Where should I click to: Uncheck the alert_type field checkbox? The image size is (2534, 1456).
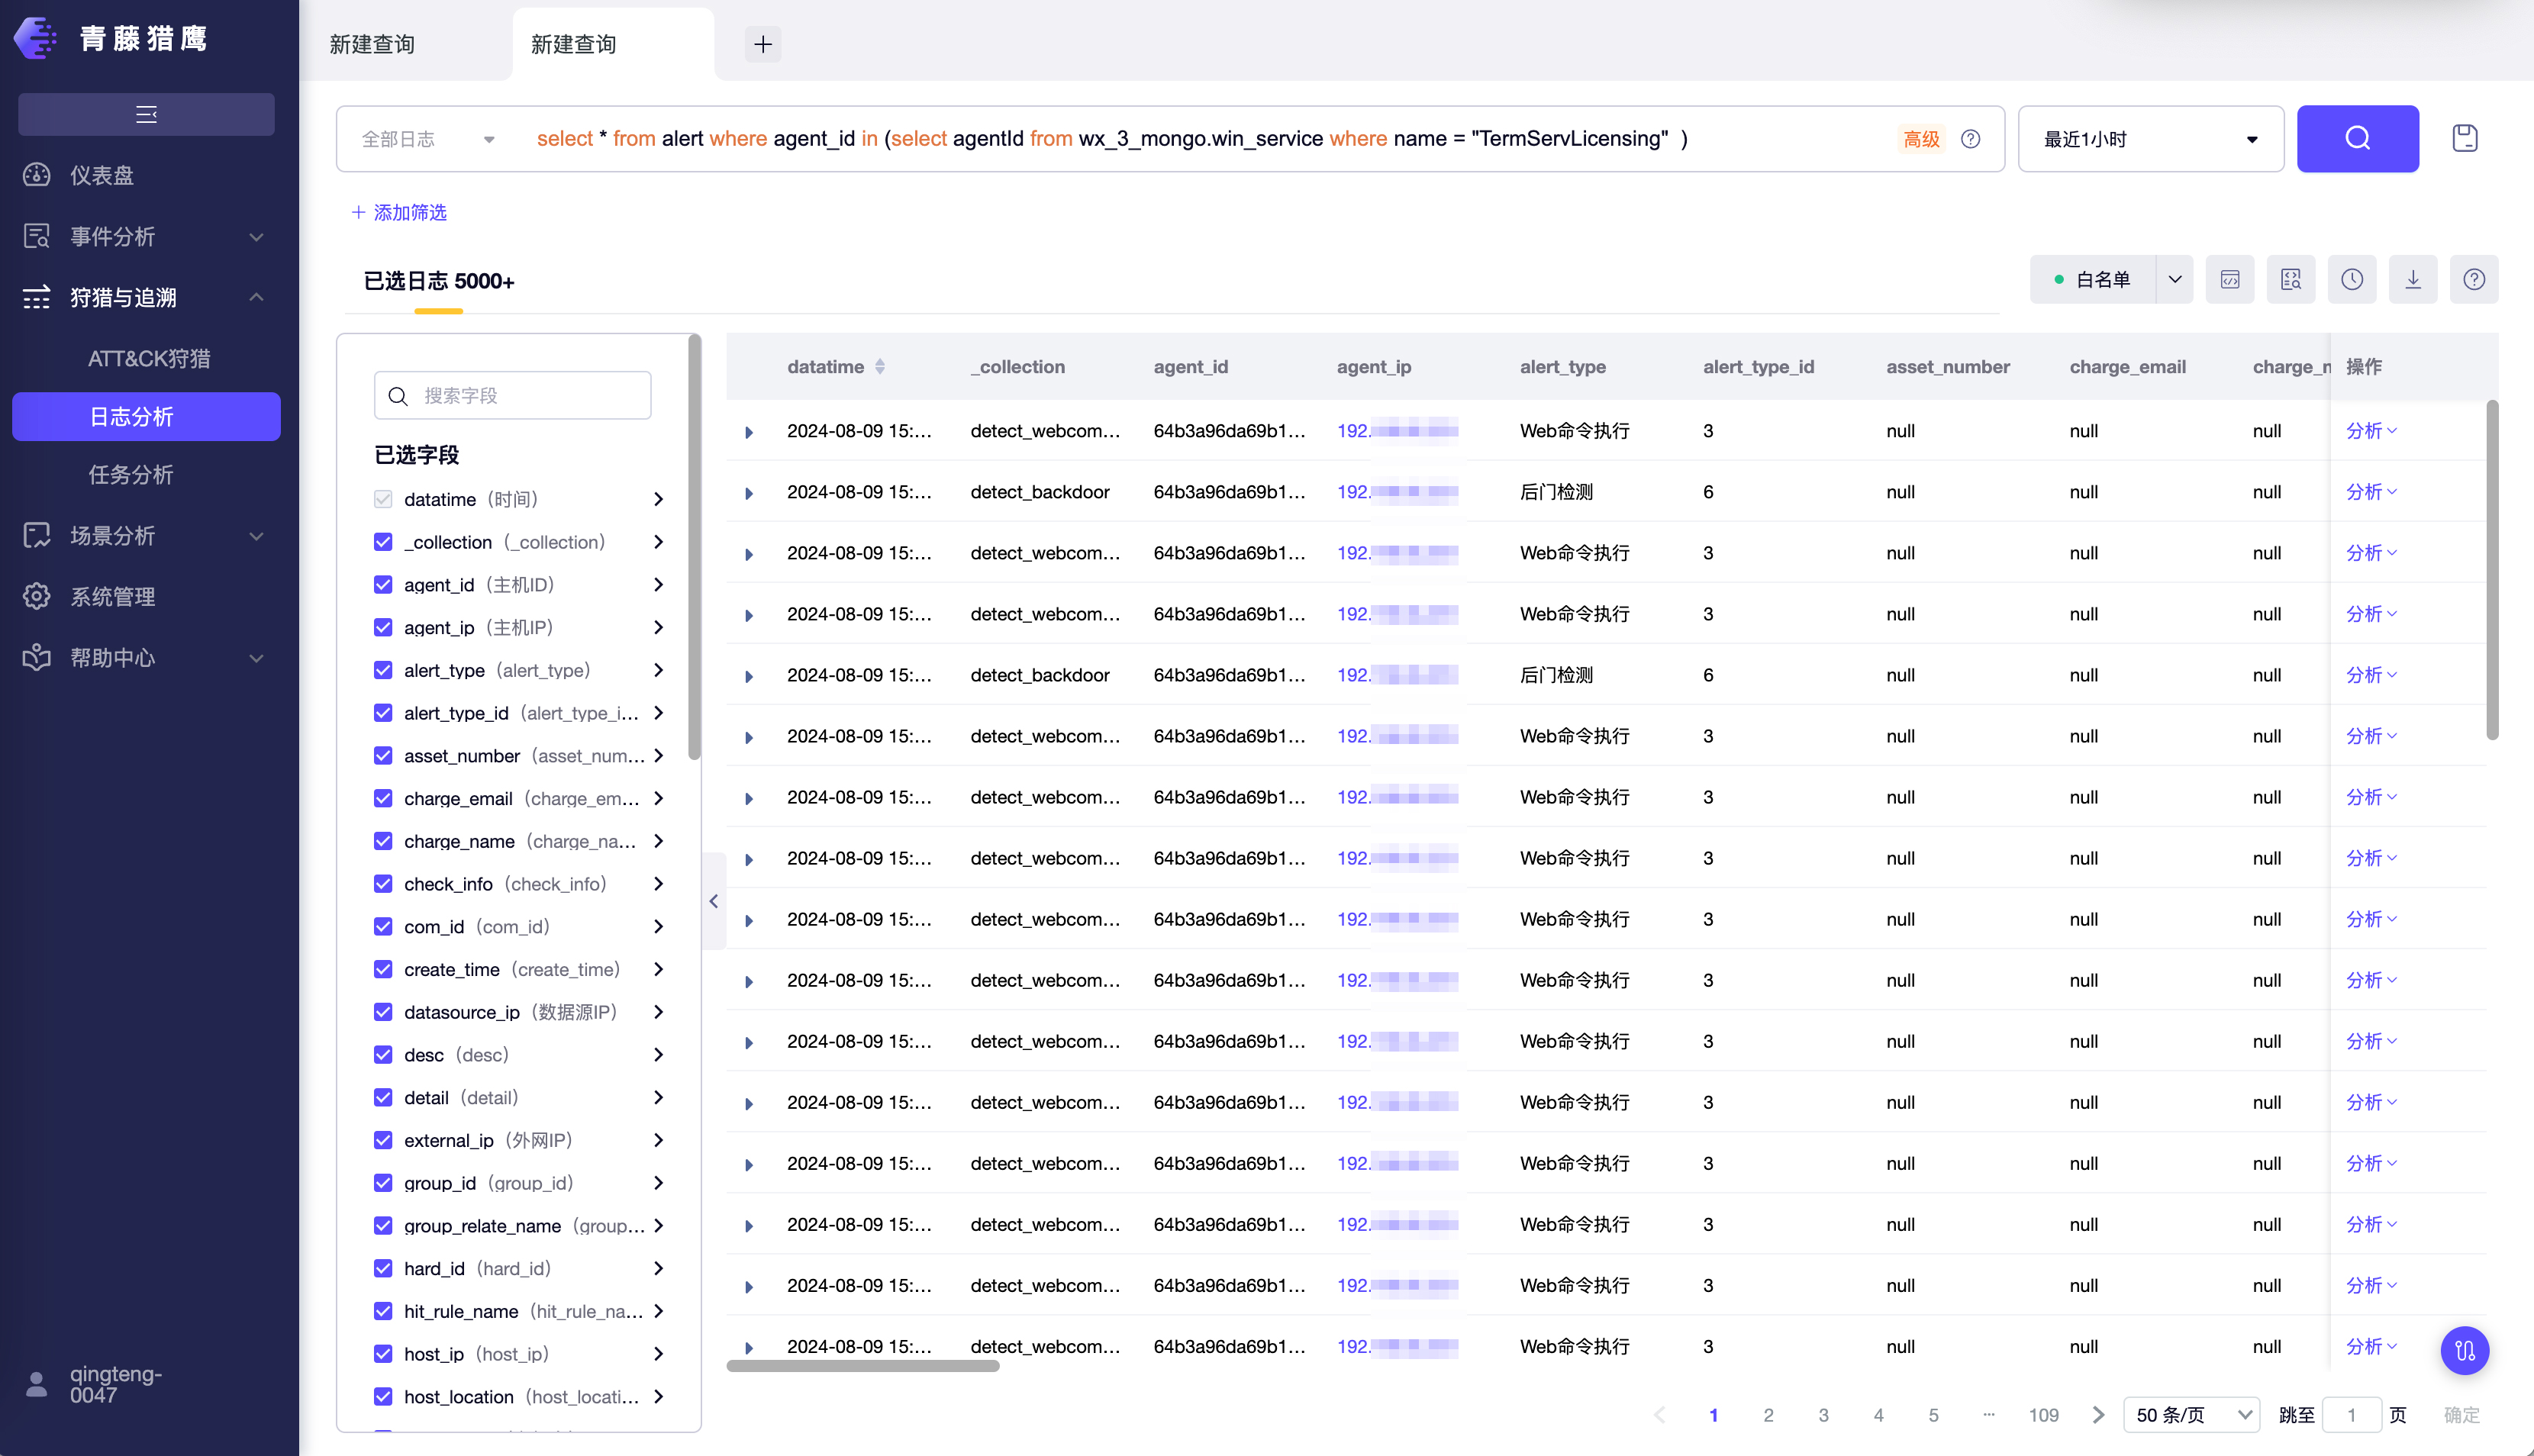tap(383, 670)
